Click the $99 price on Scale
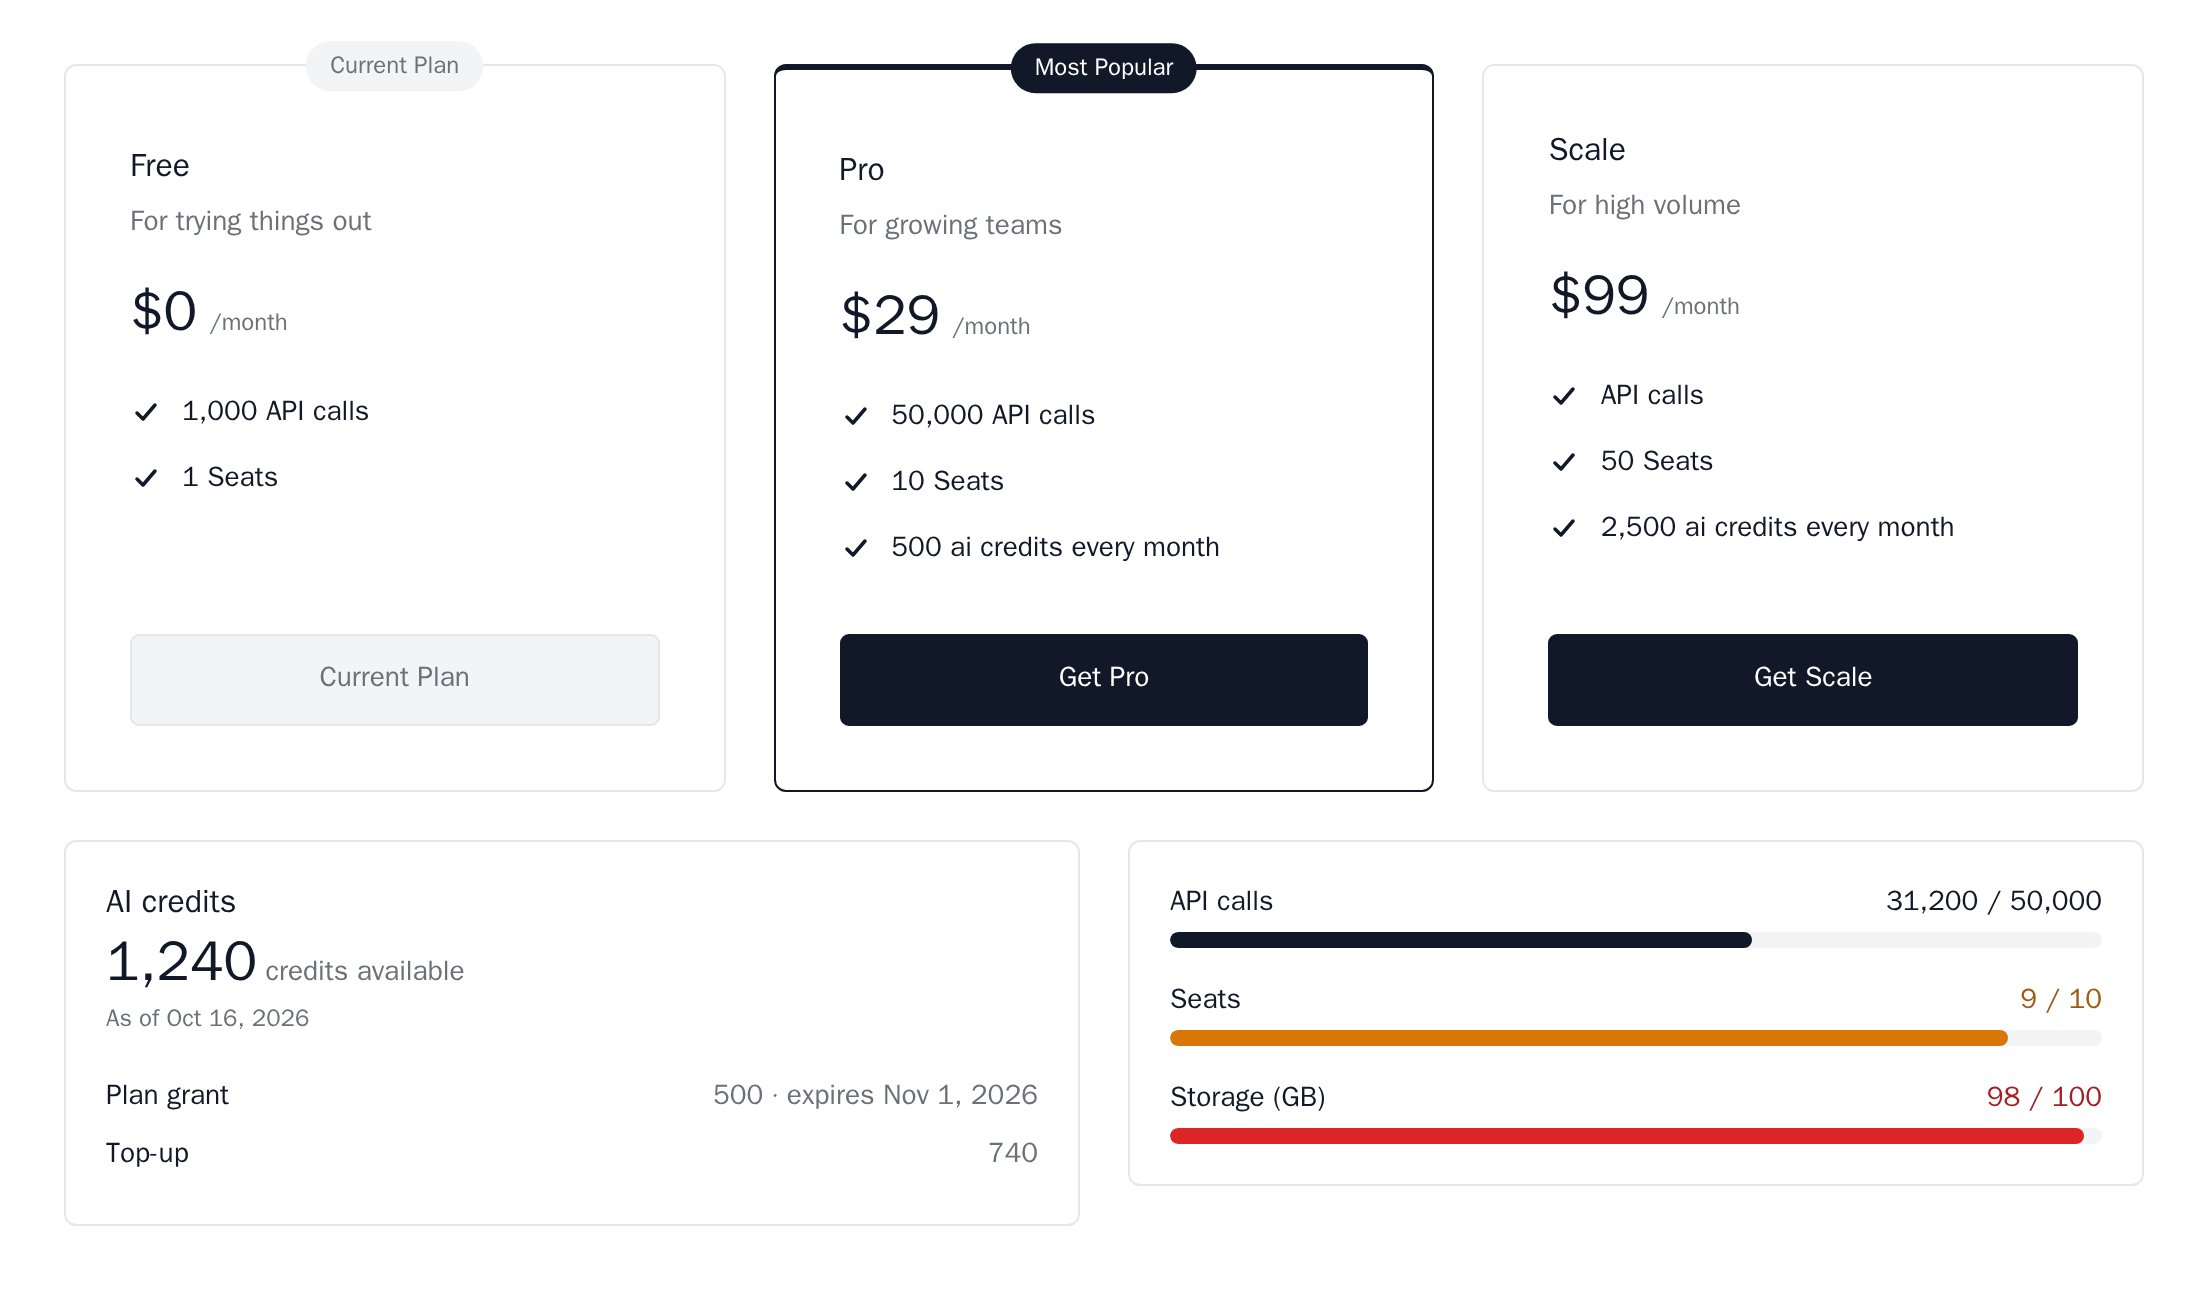 pyautogui.click(x=1599, y=295)
